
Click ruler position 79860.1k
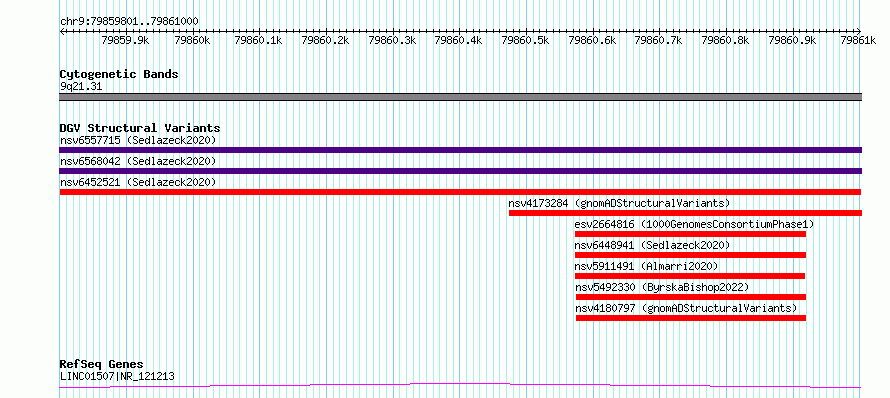click(259, 40)
